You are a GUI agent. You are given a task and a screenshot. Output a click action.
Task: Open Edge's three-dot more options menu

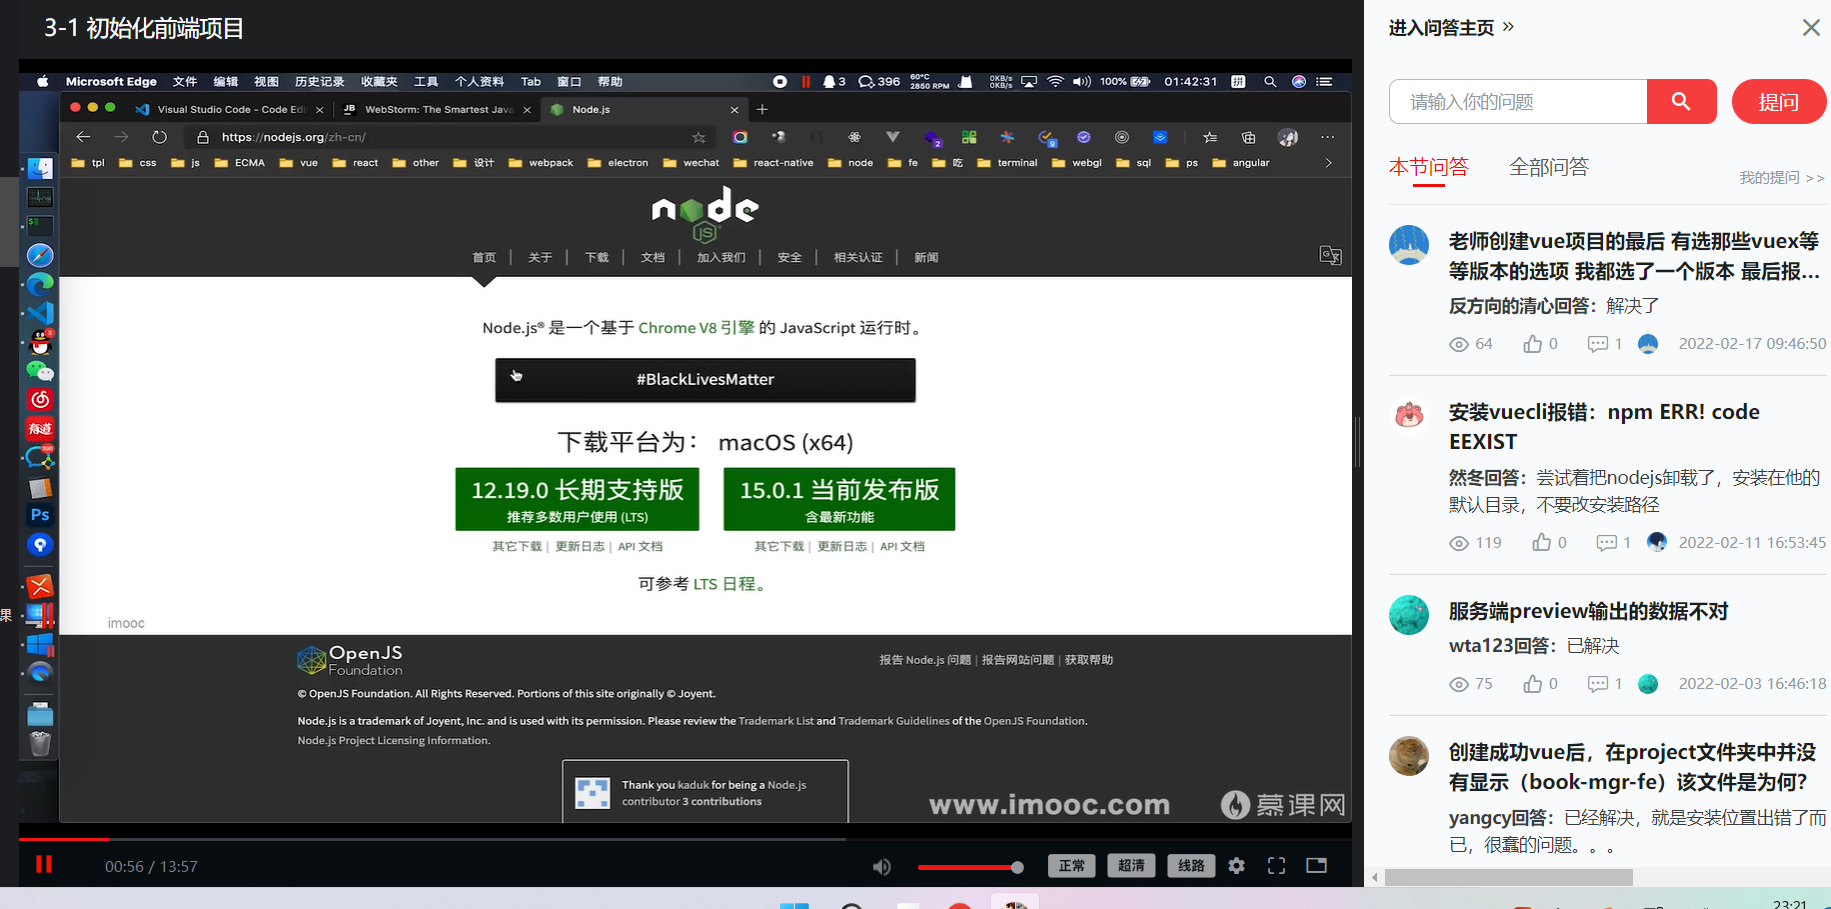tap(1327, 137)
